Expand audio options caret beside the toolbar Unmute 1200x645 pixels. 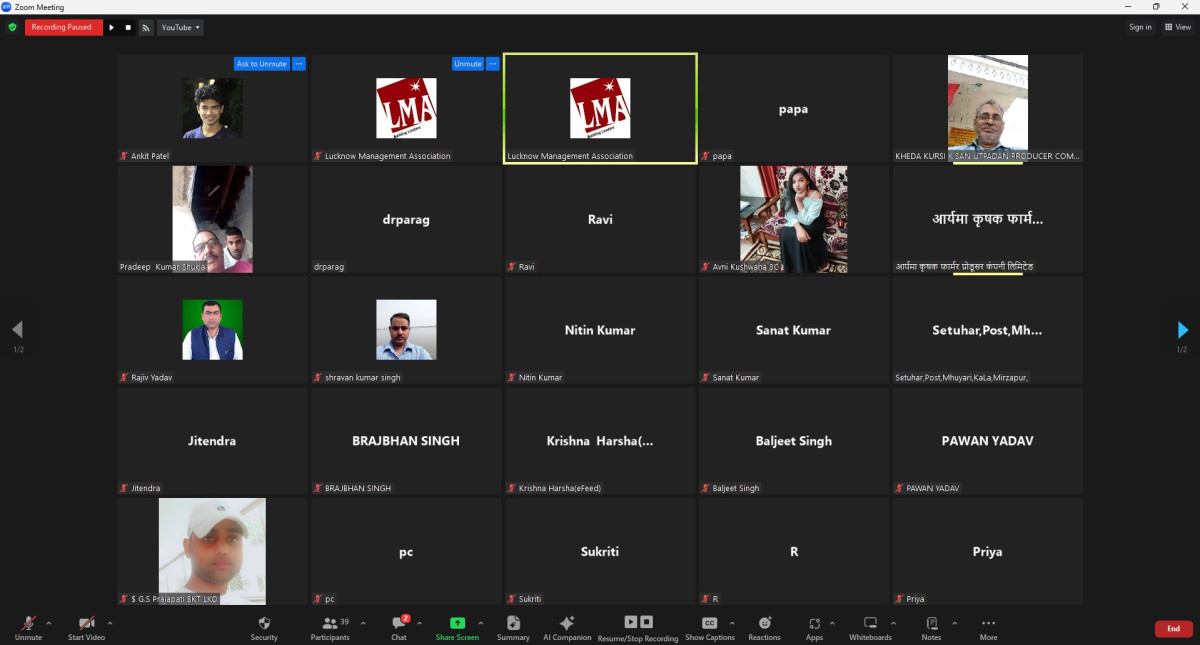pyautogui.click(x=49, y=623)
